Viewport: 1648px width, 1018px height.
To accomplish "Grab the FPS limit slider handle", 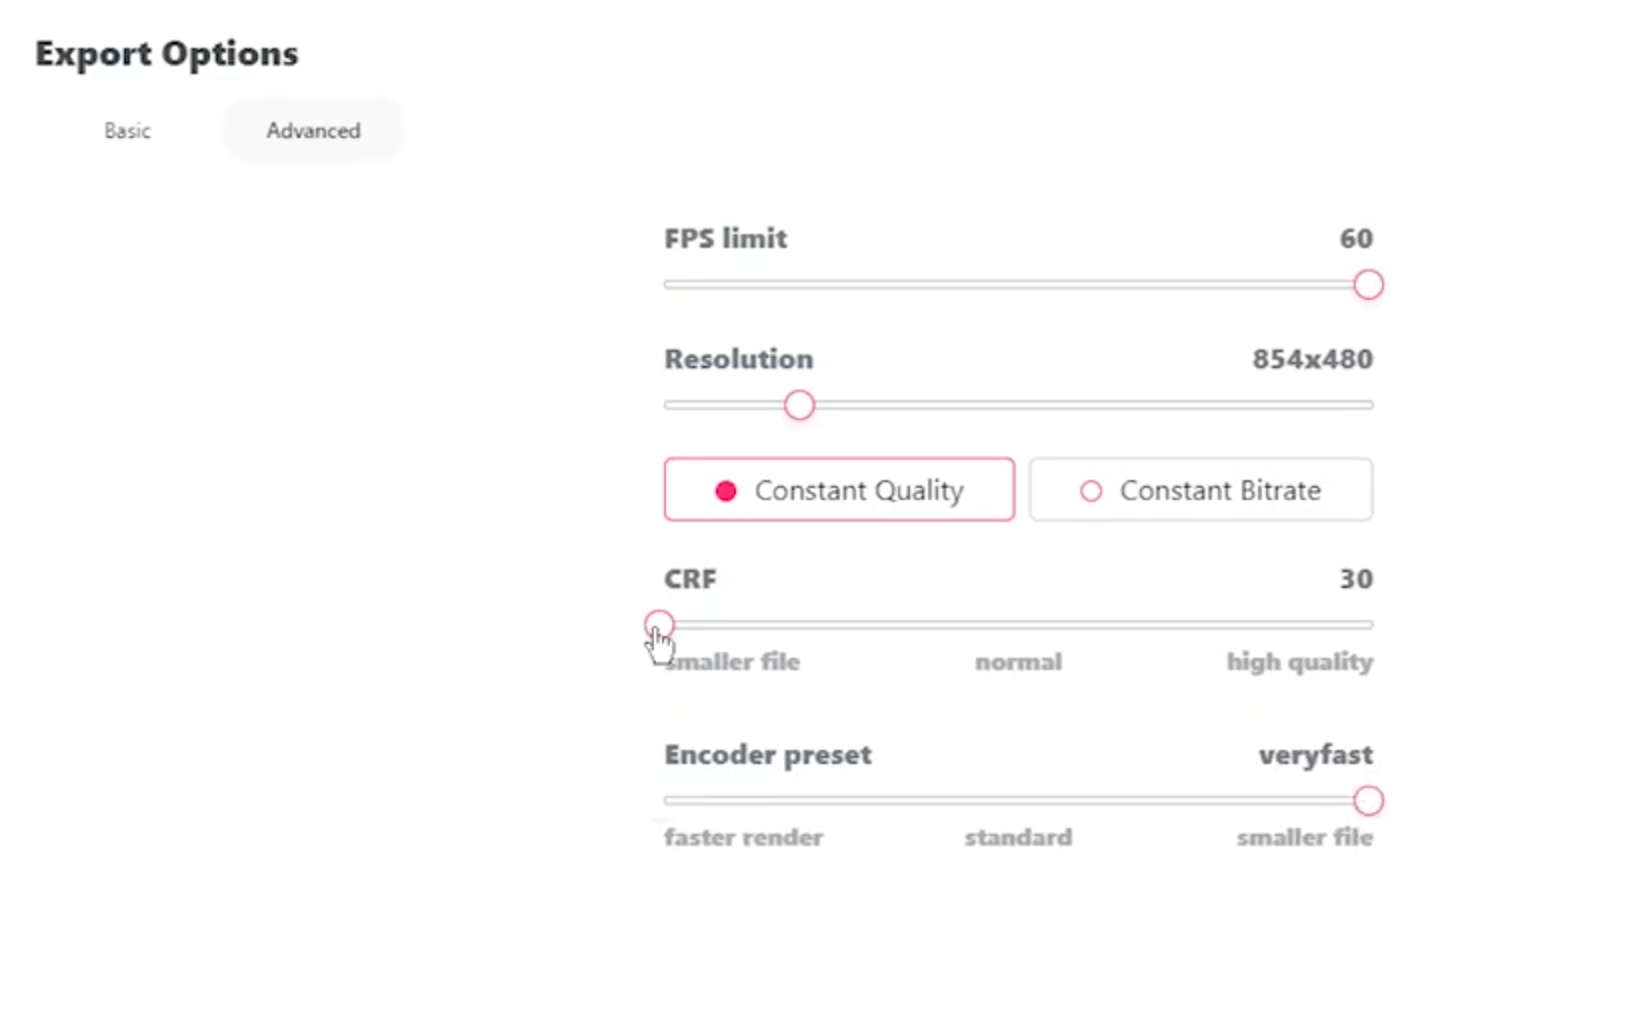I will [x=1368, y=285].
